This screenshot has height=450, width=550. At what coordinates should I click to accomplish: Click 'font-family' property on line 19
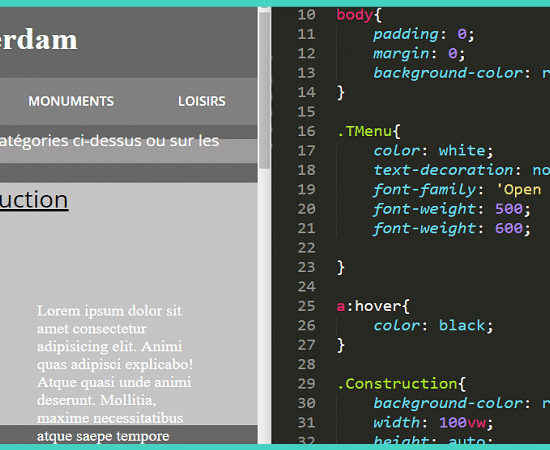coord(424,190)
